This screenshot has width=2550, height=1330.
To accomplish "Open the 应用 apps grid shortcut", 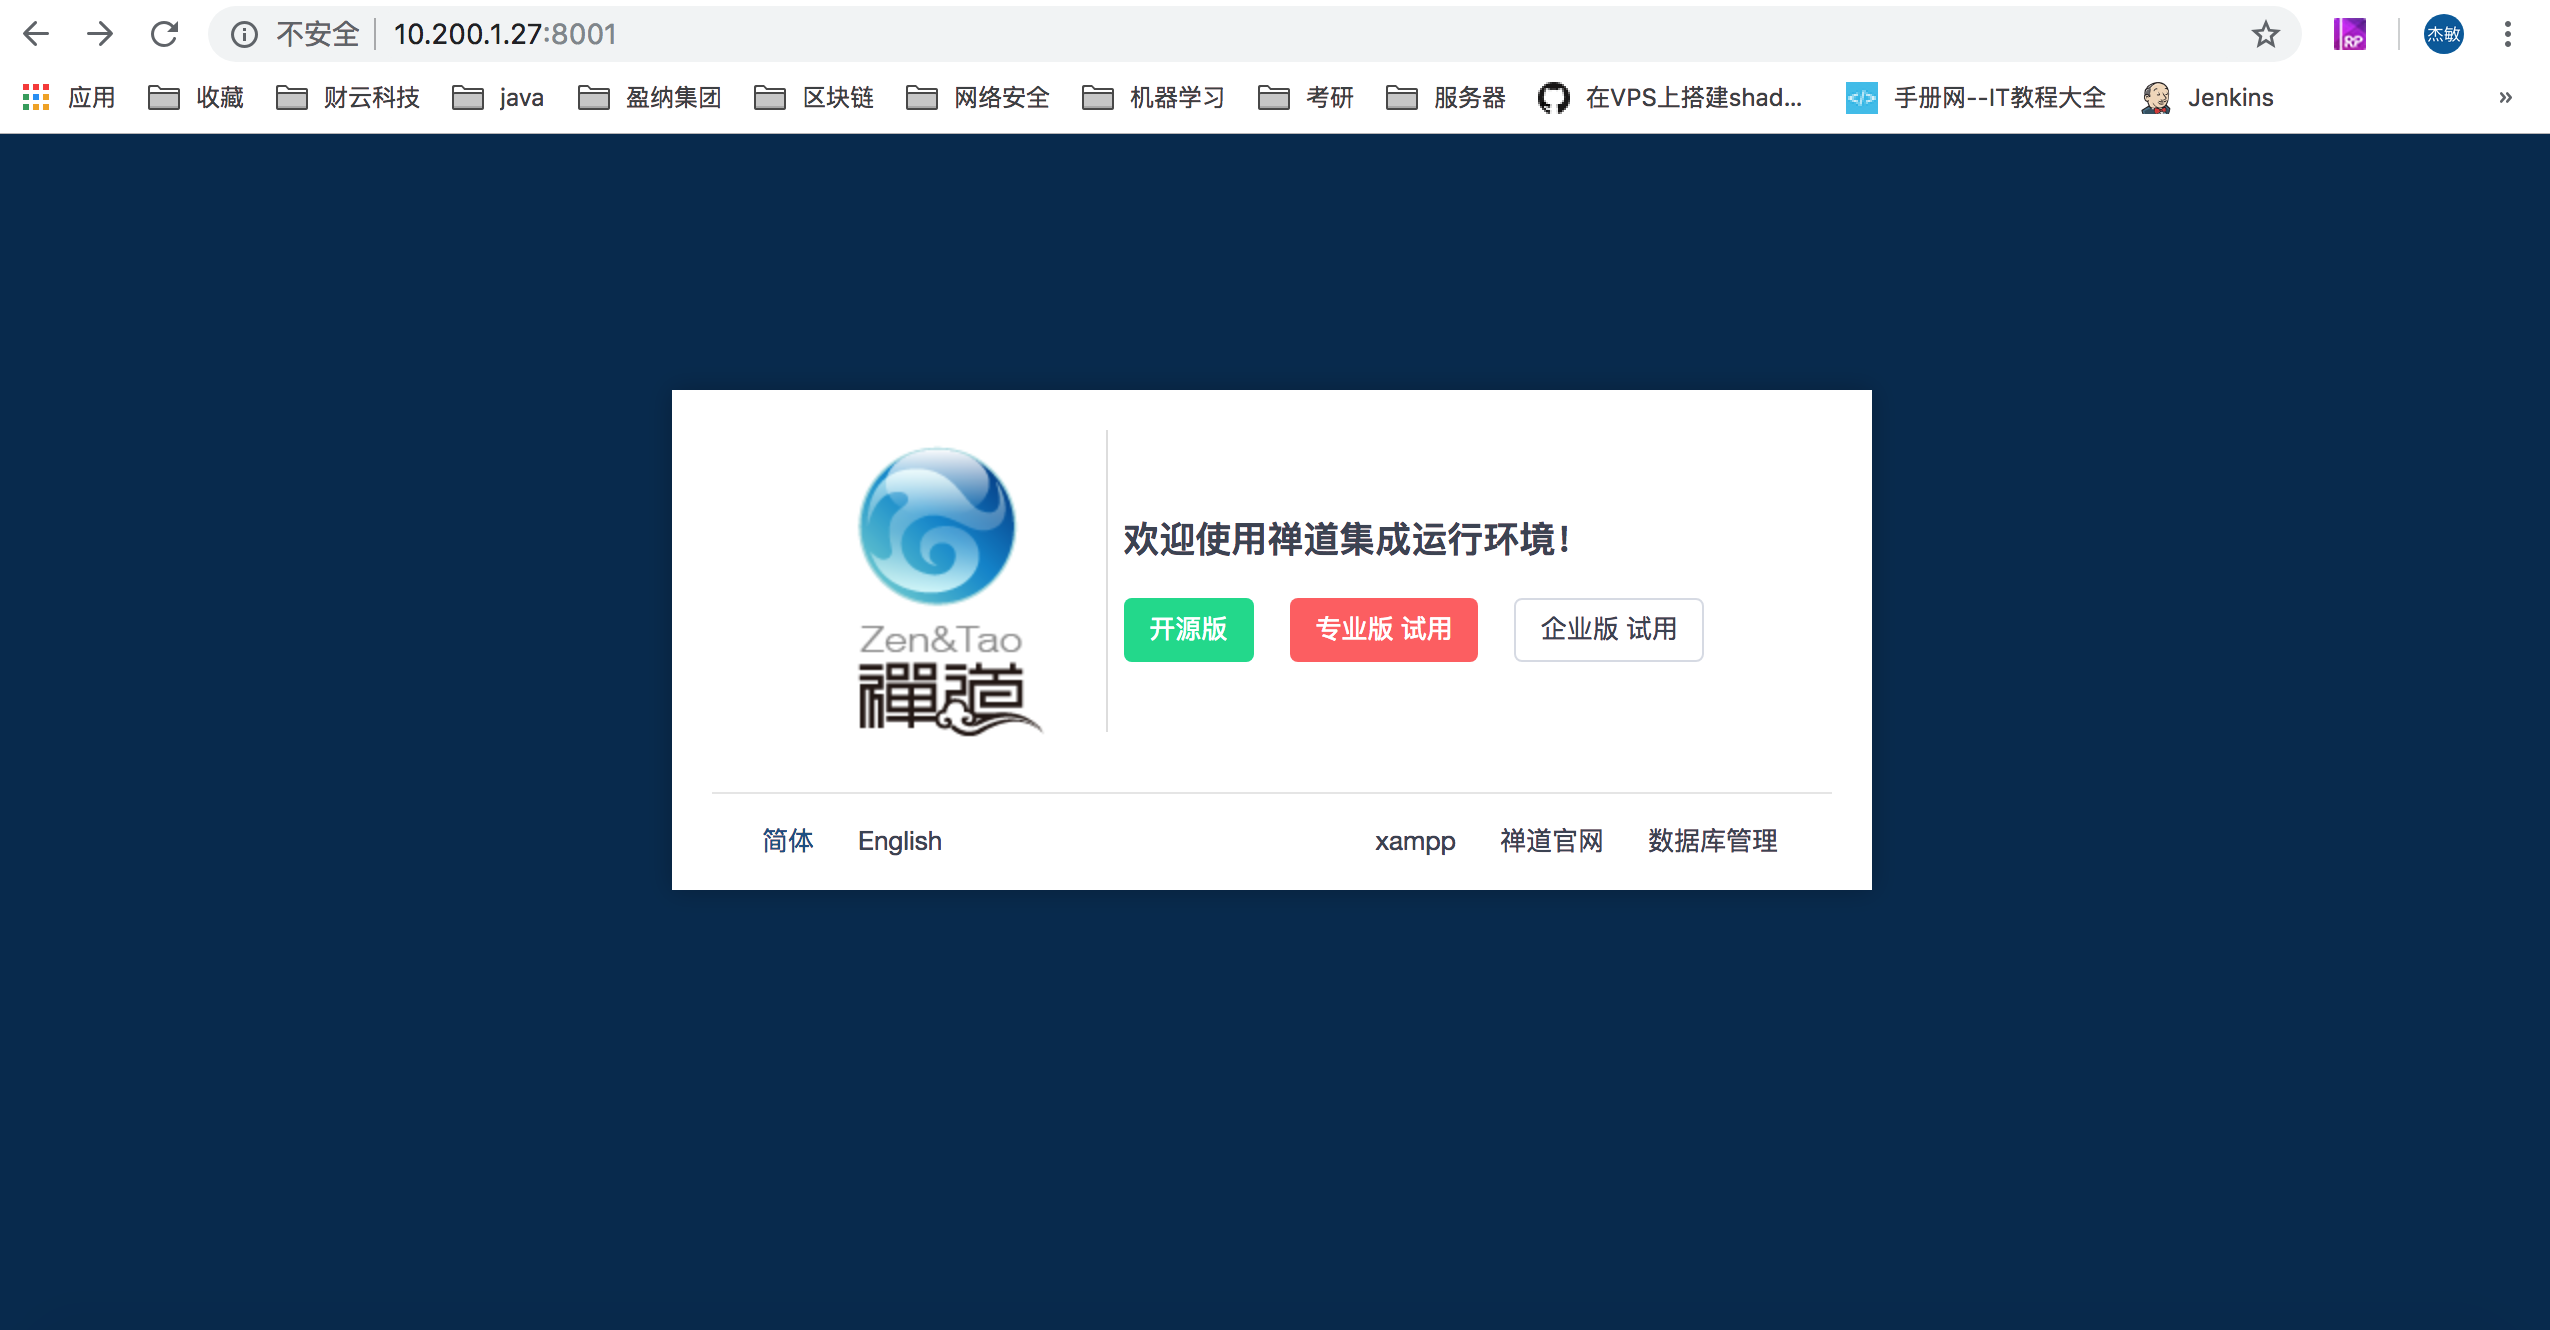I will coord(68,97).
